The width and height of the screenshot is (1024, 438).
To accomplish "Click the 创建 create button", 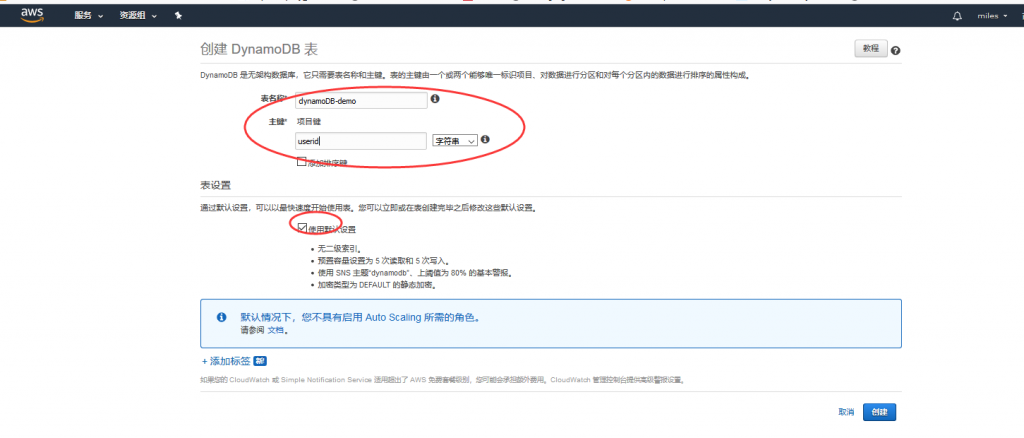I will tap(879, 412).
